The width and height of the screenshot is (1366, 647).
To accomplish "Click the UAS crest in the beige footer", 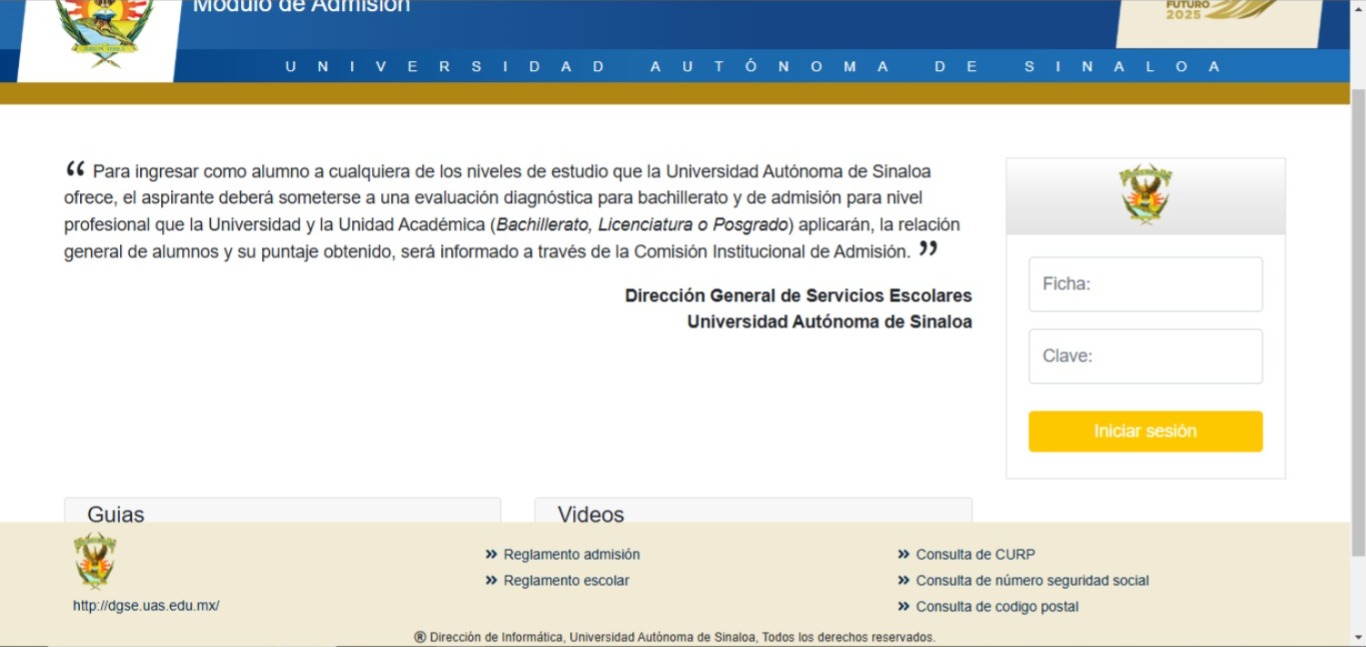I will coord(95,561).
